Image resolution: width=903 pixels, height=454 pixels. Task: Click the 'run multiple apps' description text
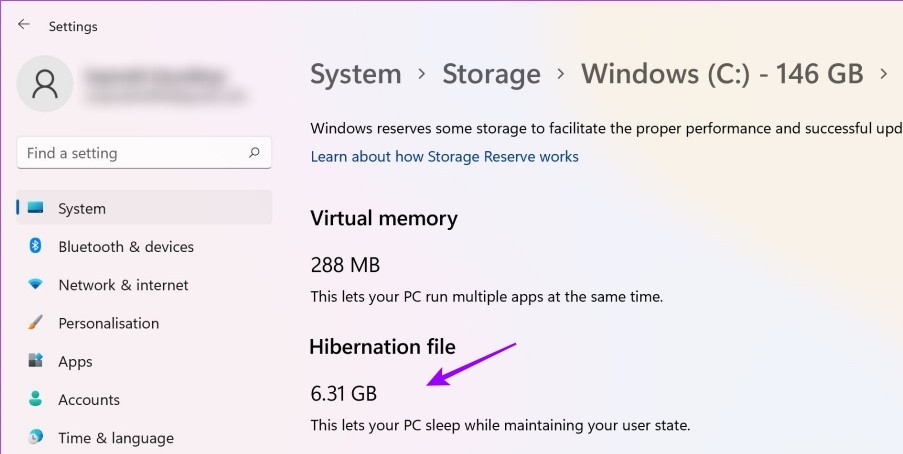487,297
